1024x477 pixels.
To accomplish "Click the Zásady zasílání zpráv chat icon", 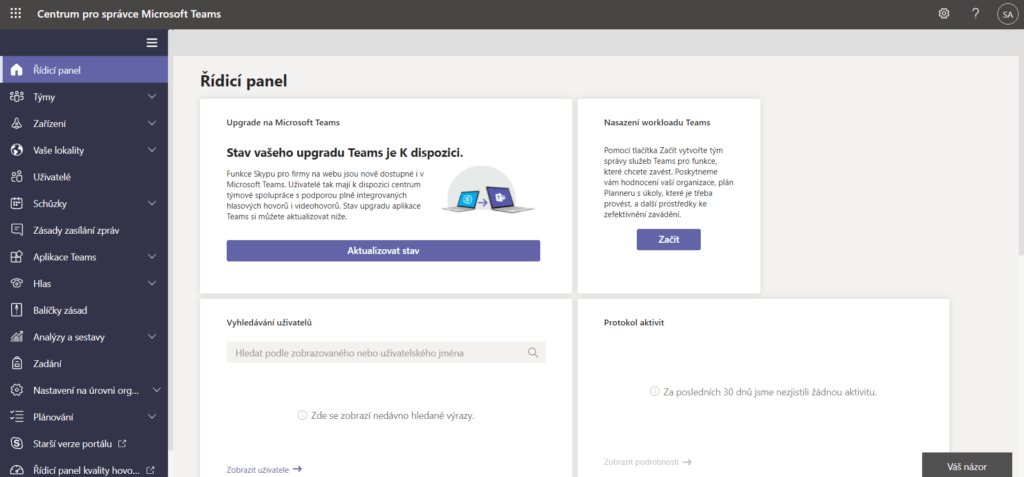I will tap(17, 230).
